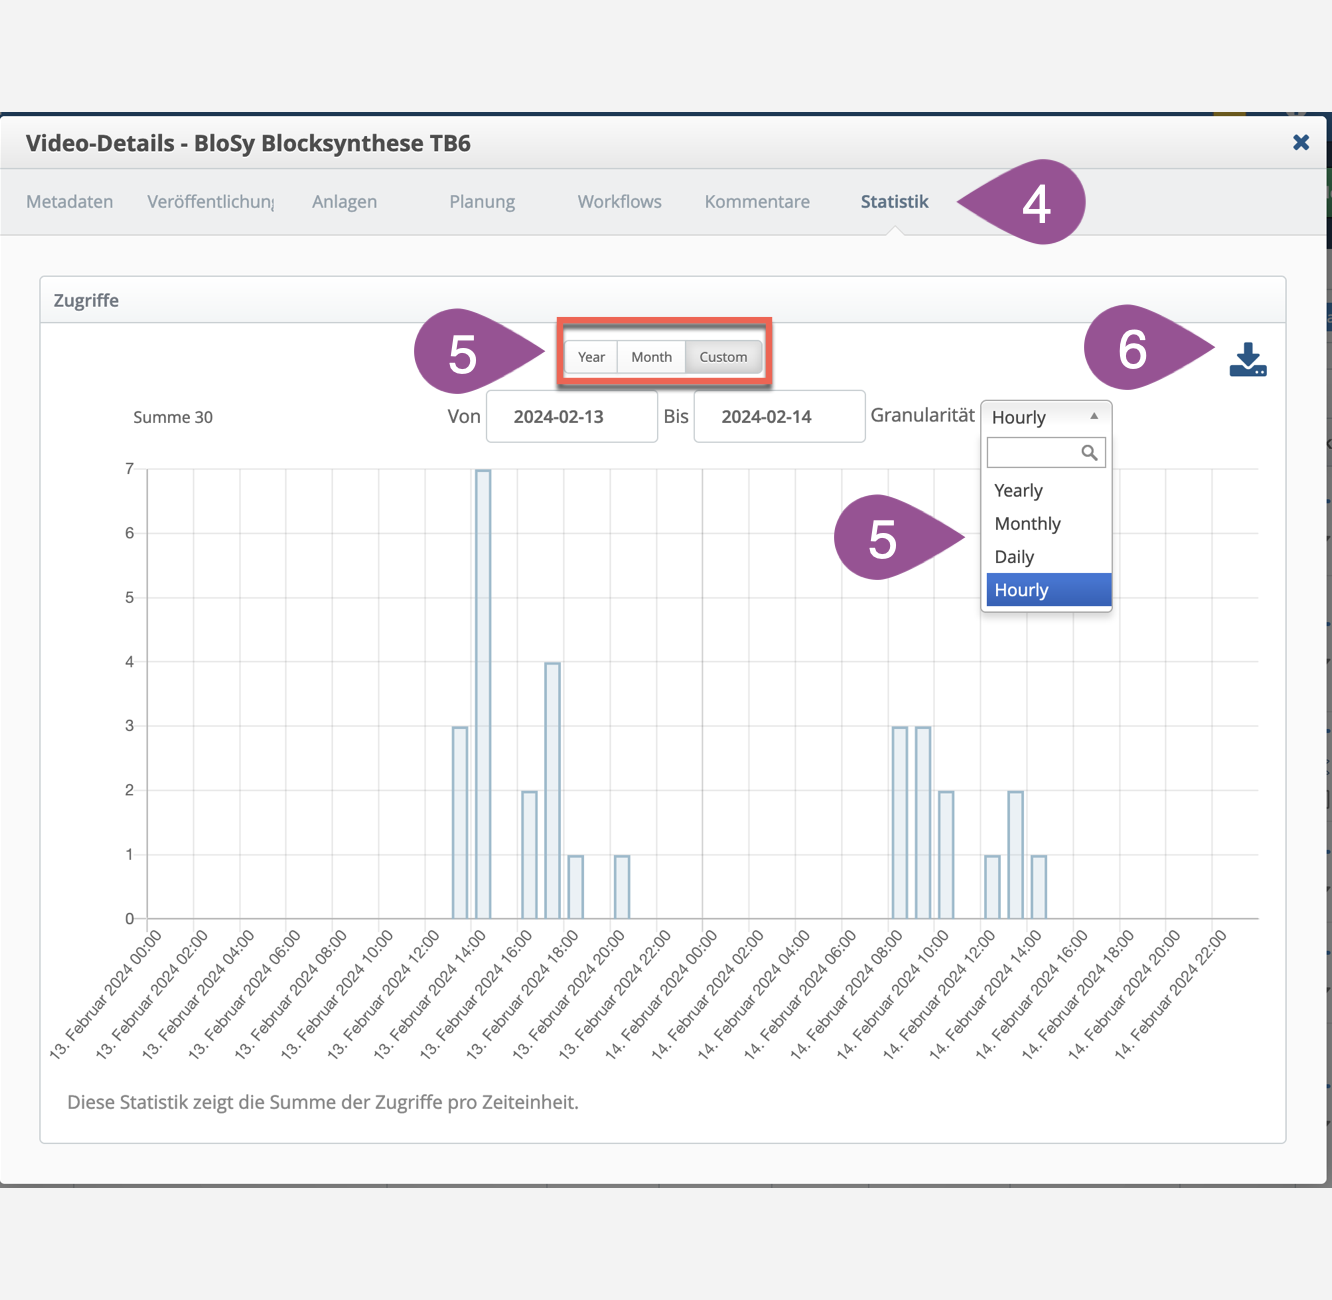Image resolution: width=1332 pixels, height=1300 pixels.
Task: Pick the highlighted Hourly option
Action: (x=1022, y=590)
